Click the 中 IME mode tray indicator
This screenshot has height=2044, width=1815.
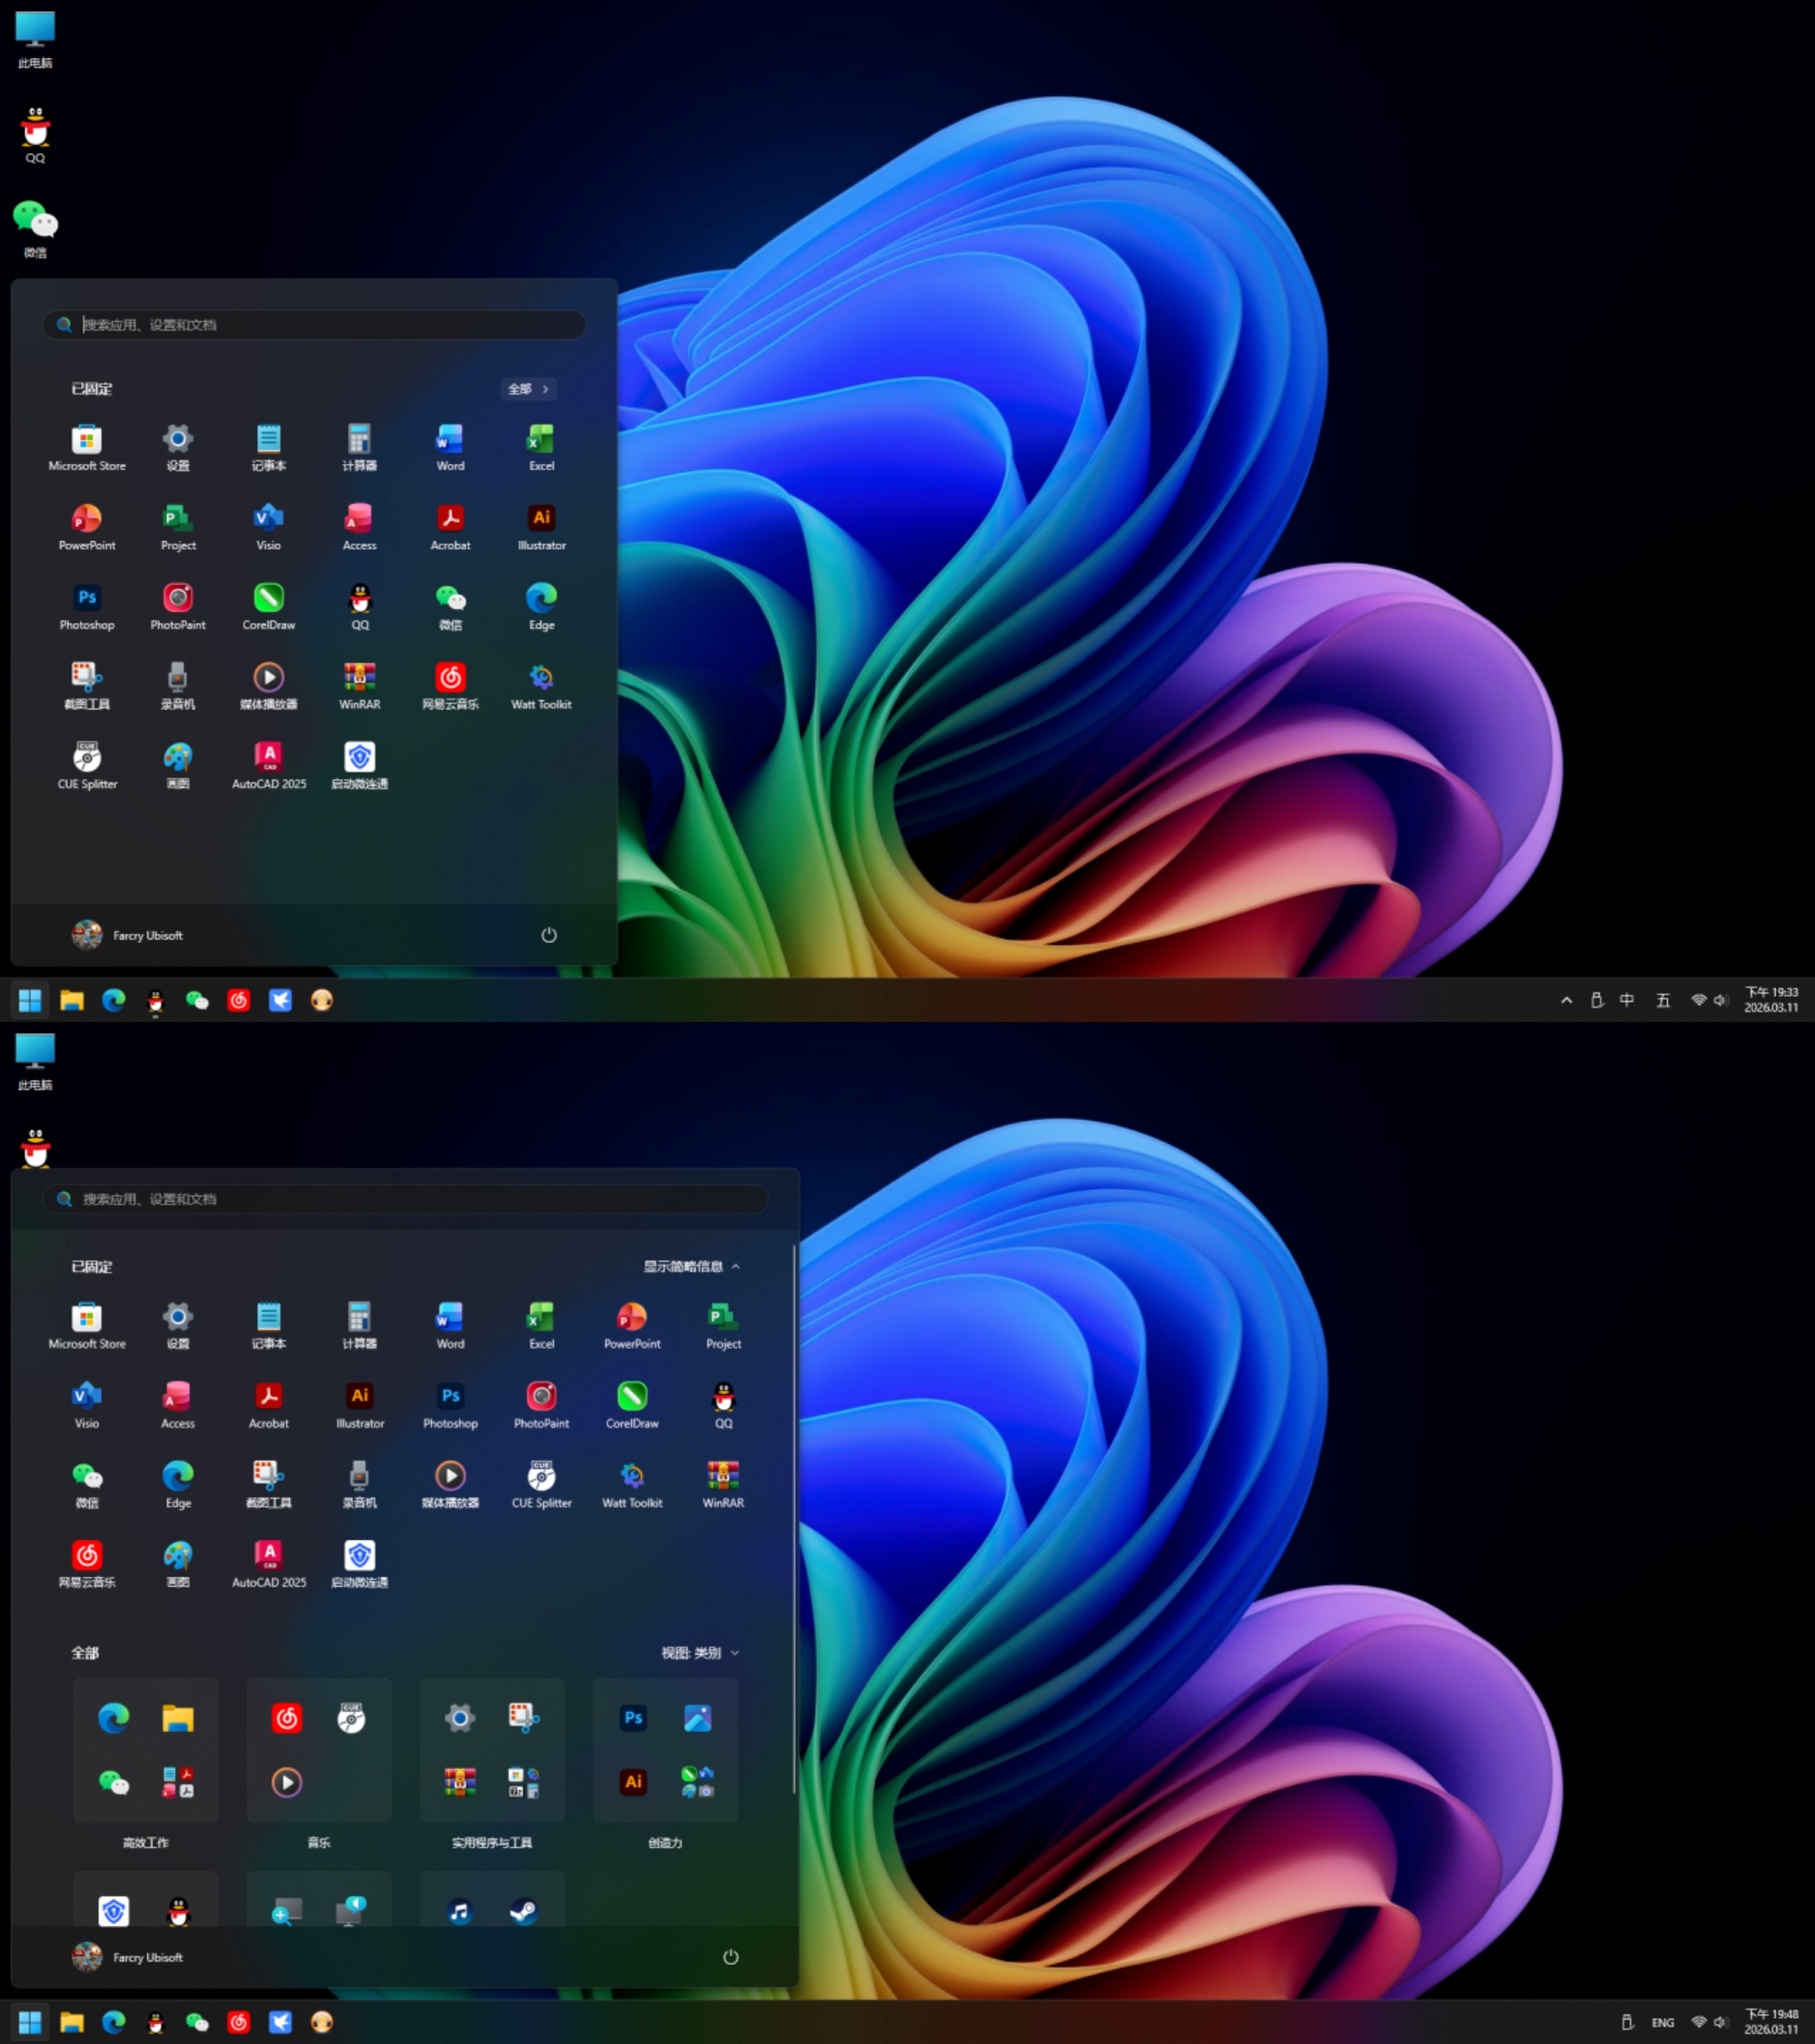click(x=1627, y=1000)
